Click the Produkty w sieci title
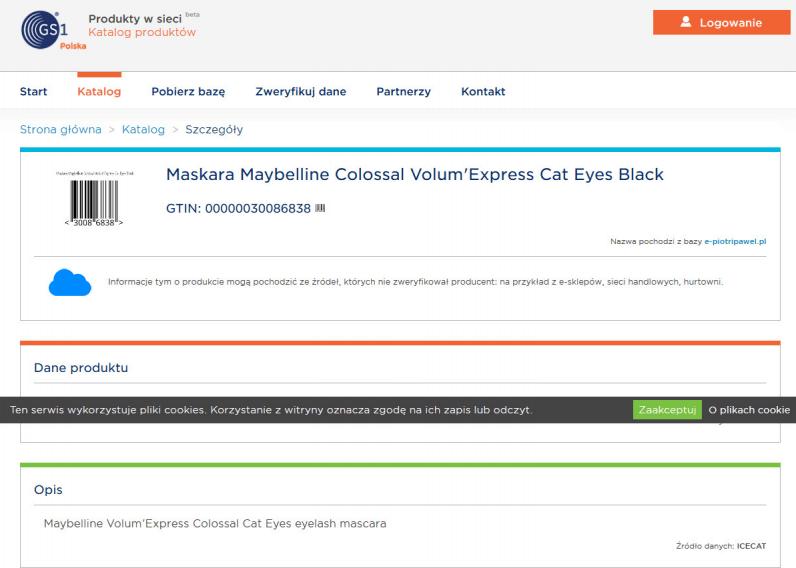796x568 pixels. (135, 19)
